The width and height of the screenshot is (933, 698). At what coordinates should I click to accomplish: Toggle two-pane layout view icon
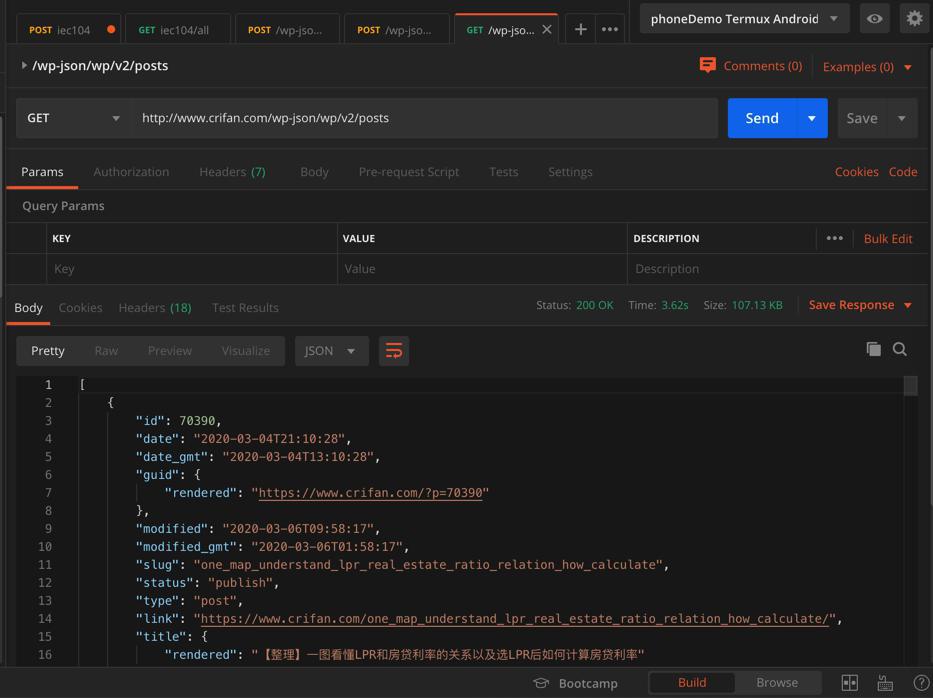click(850, 683)
